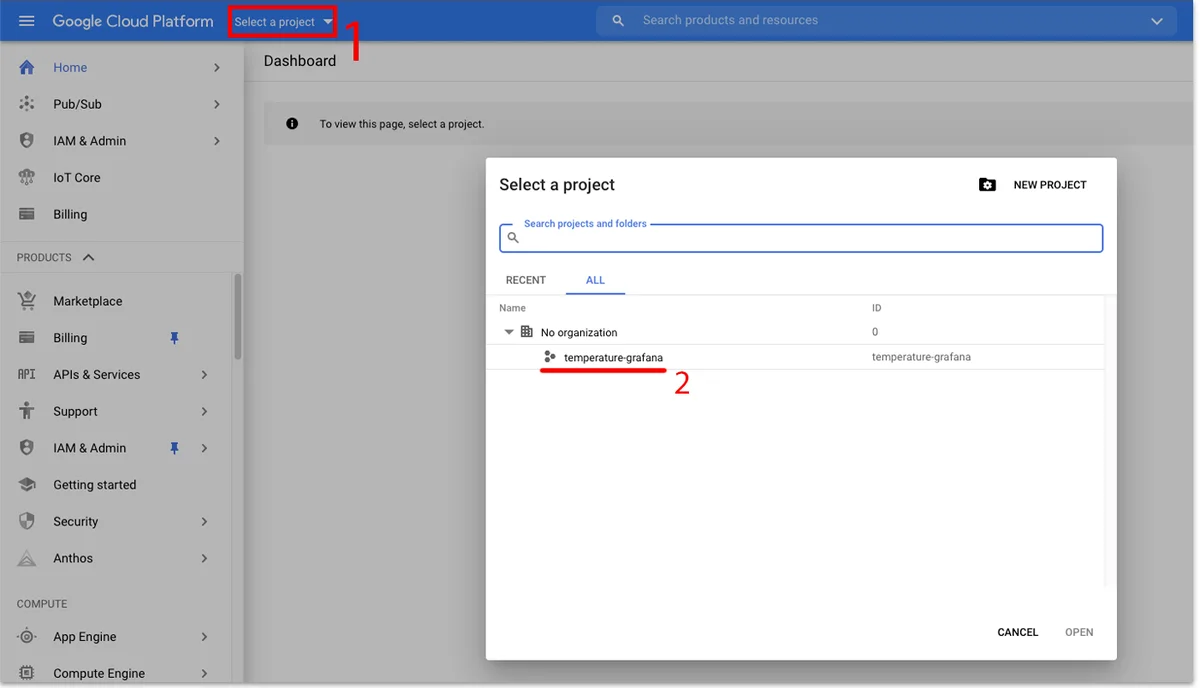Collapse the No organization tree node

509,332
